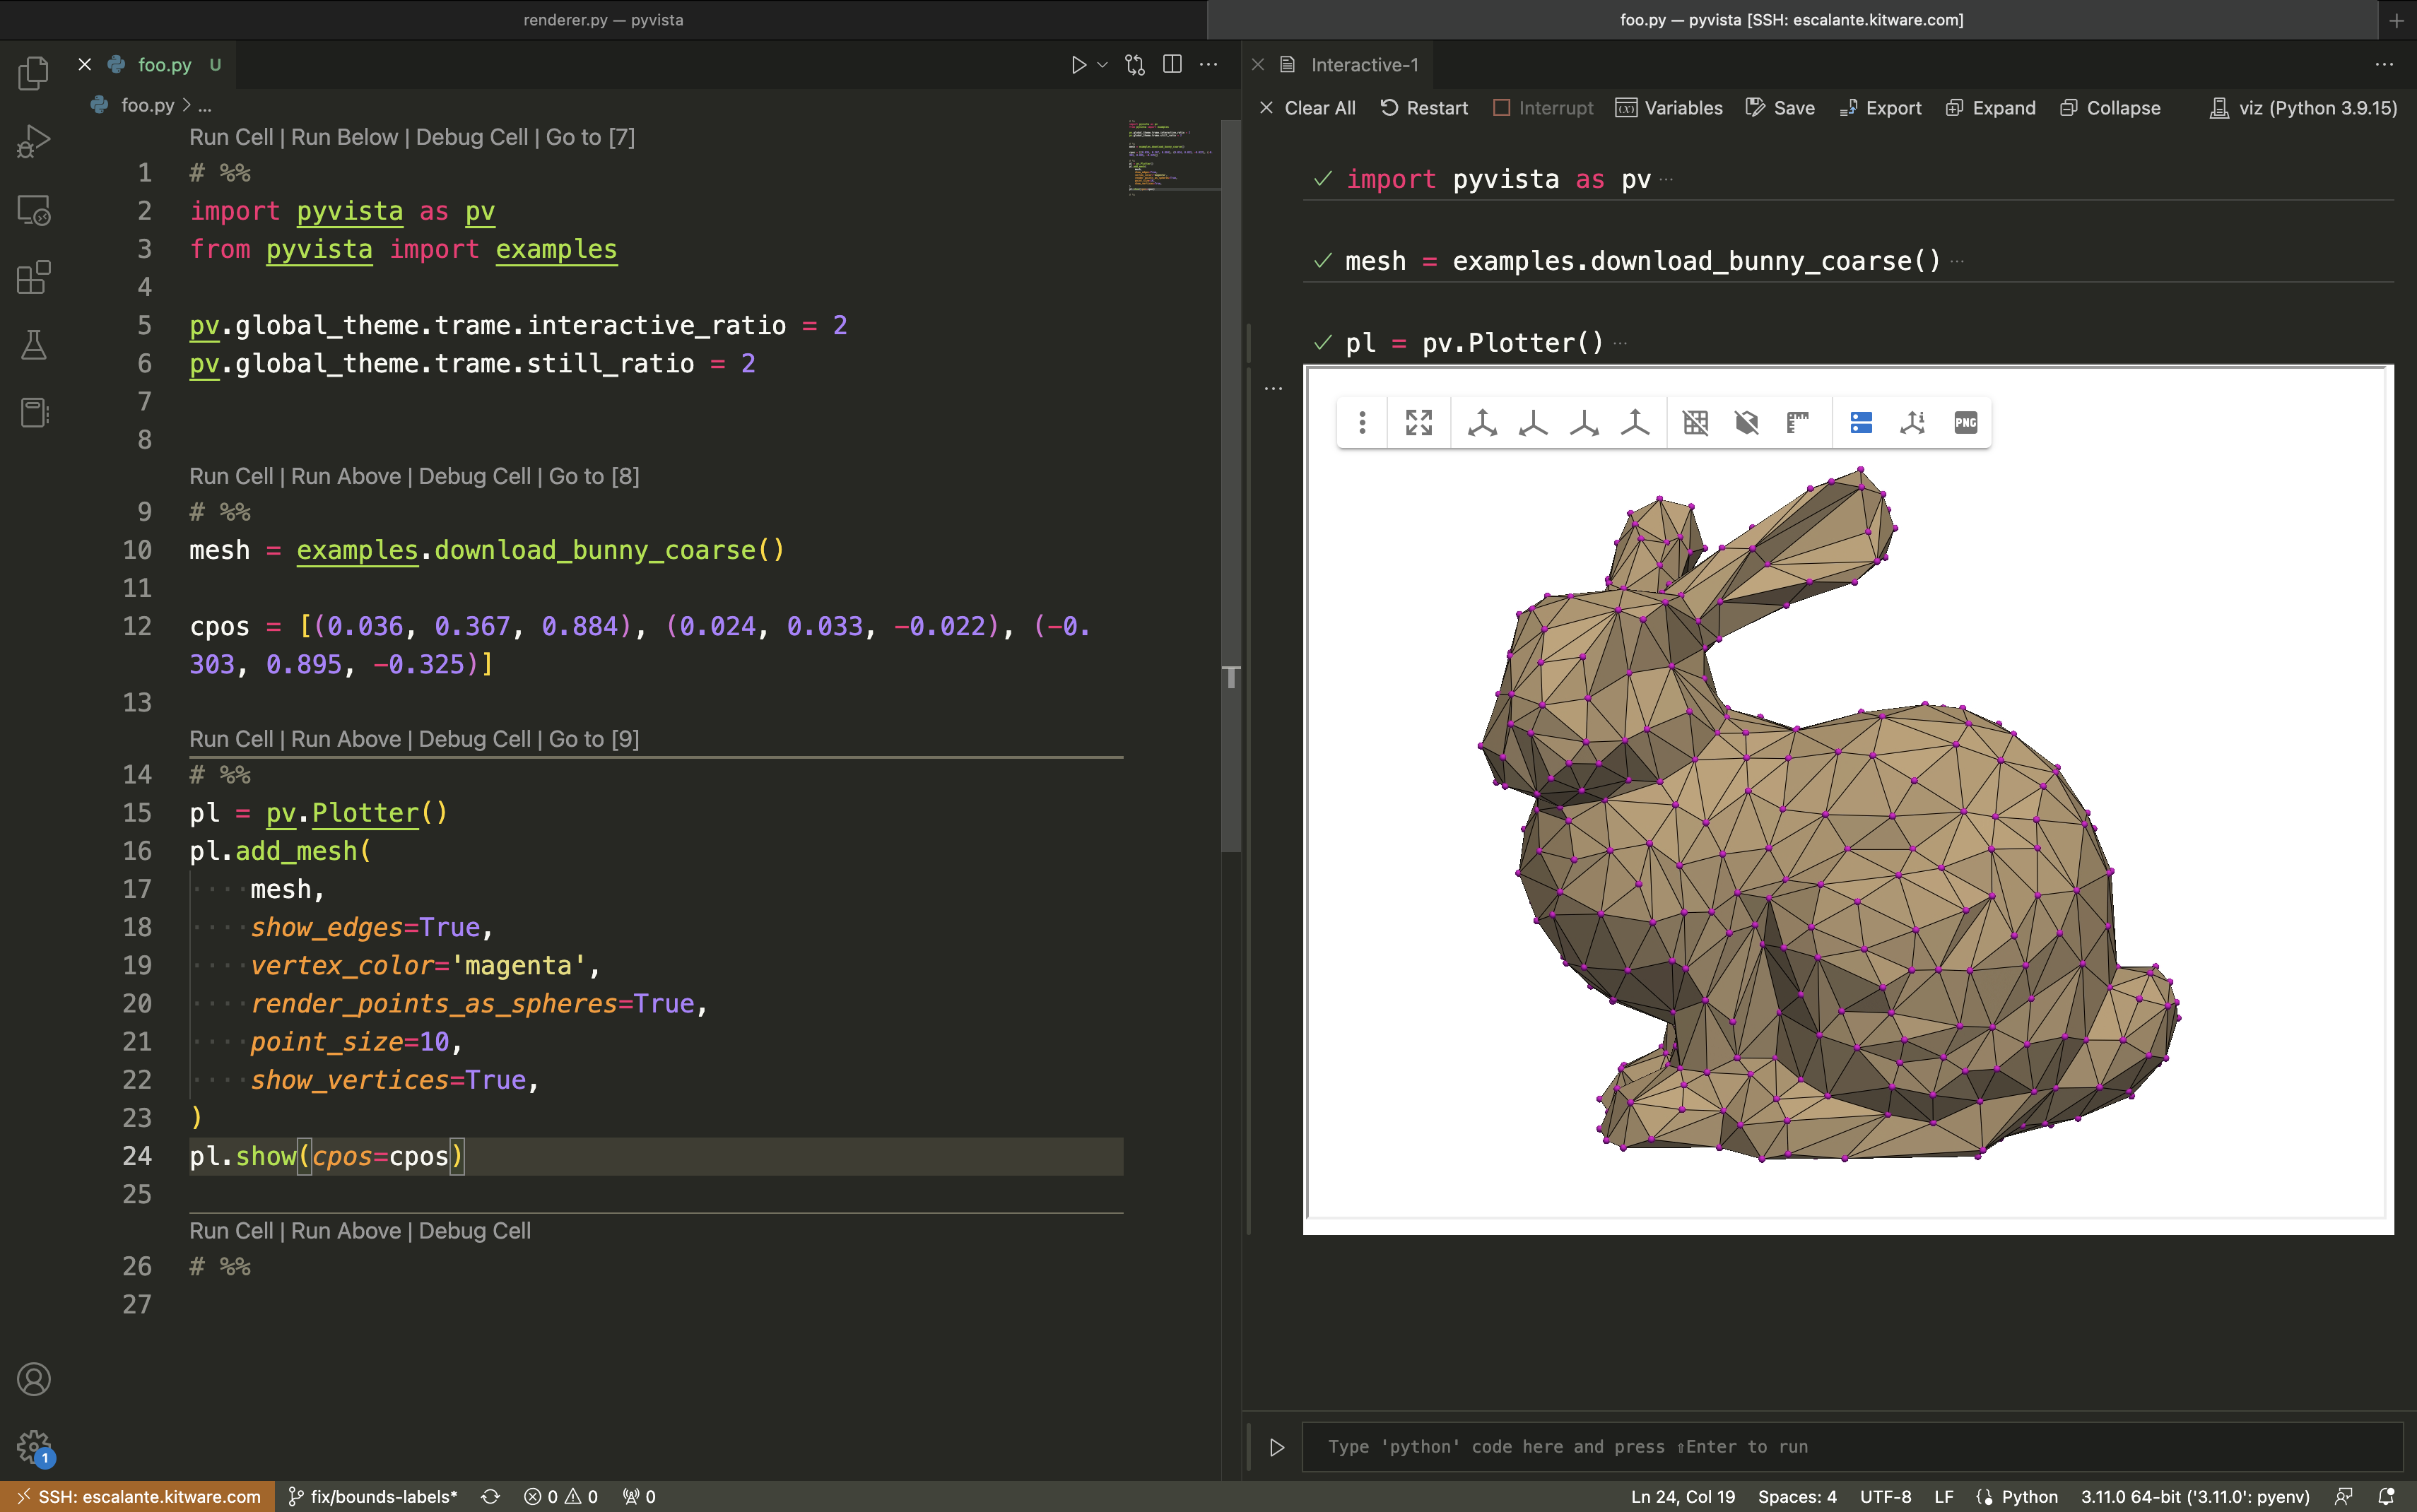The width and height of the screenshot is (2417, 1512).
Task: Open forwarded ports indicator in status bar
Action: coord(638,1497)
